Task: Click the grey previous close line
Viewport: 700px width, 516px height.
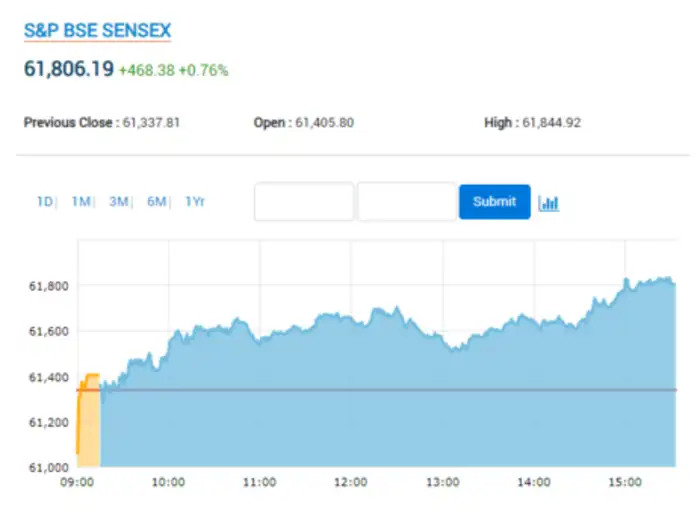Action: tap(400, 390)
